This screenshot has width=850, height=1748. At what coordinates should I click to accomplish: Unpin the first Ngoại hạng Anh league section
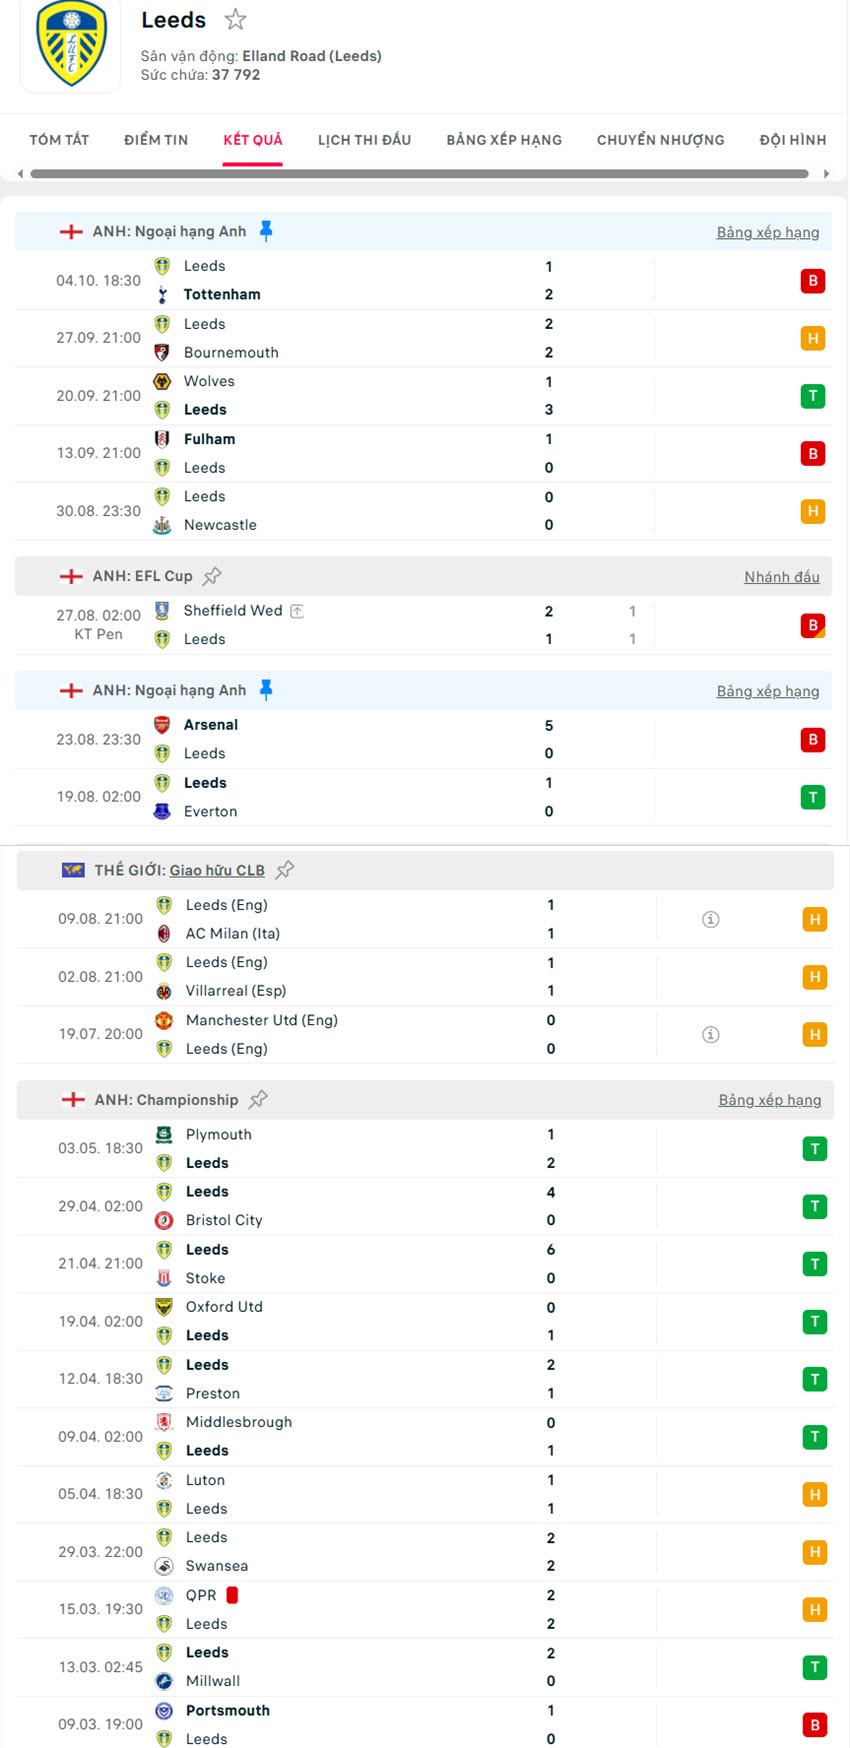tap(266, 231)
